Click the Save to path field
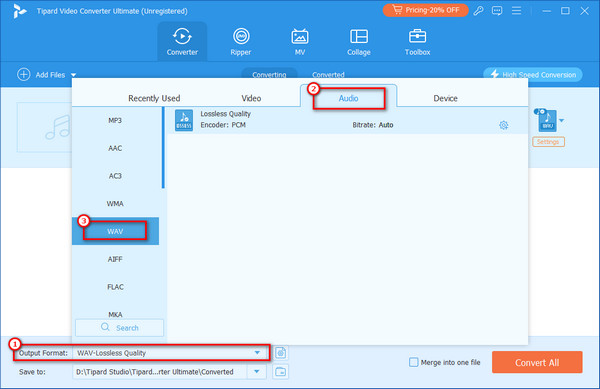This screenshot has height=389, width=600. coord(160,371)
